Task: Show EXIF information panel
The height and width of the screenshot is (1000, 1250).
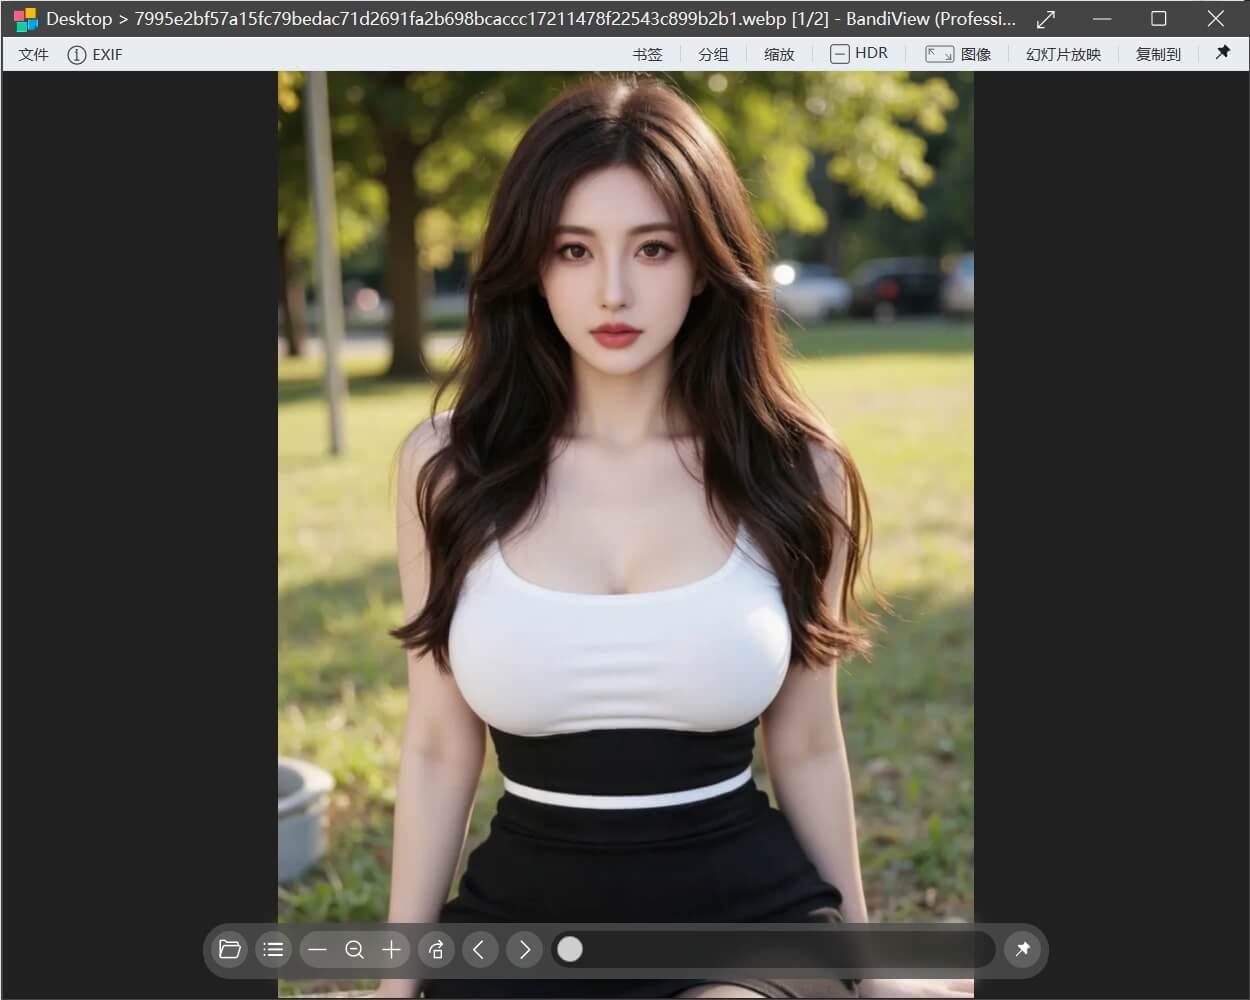Action: [95, 55]
